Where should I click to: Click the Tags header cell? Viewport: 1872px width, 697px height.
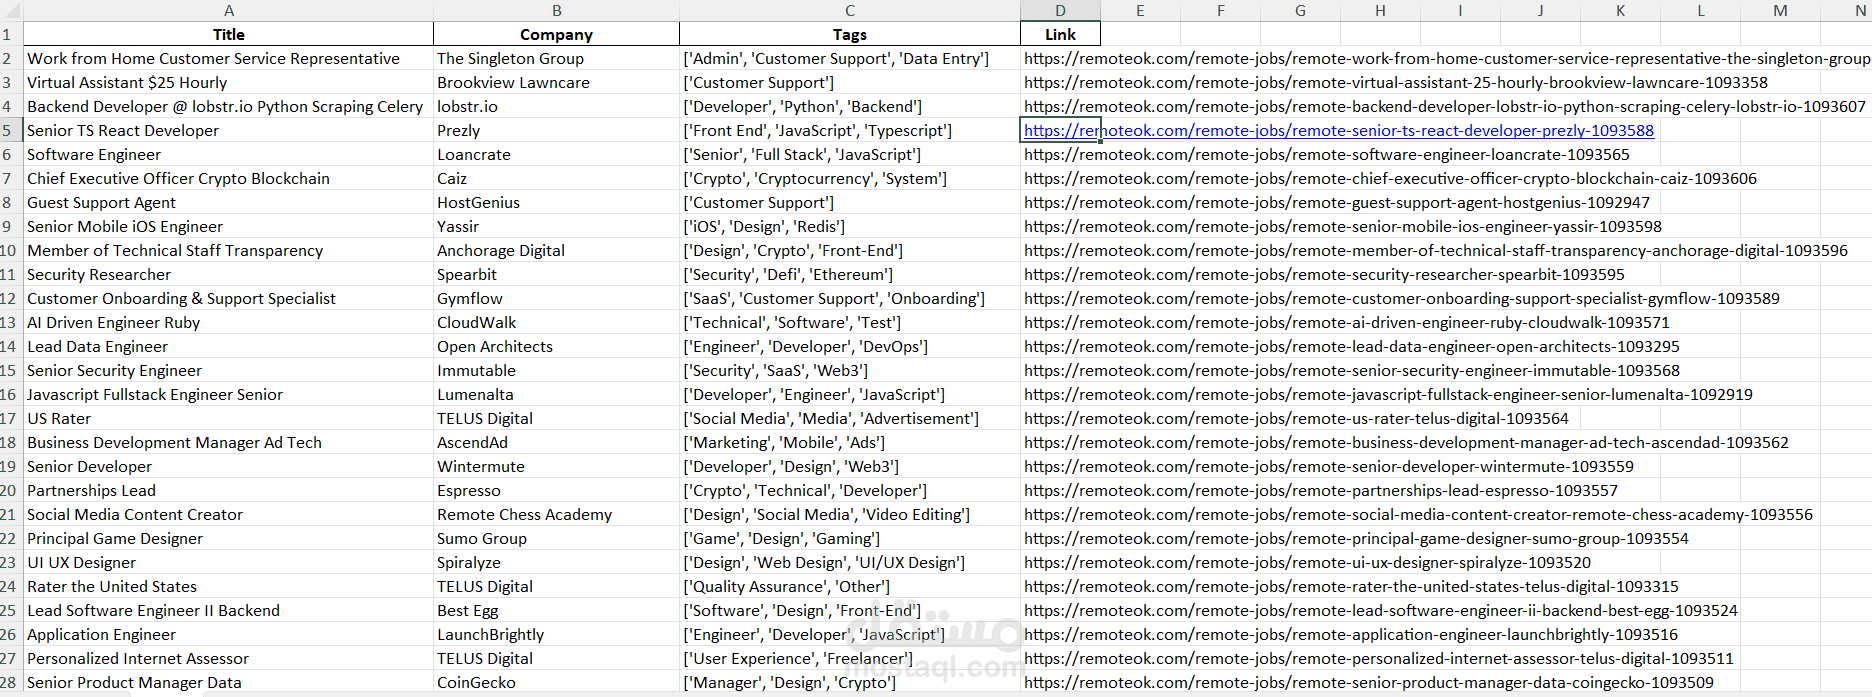pos(849,34)
